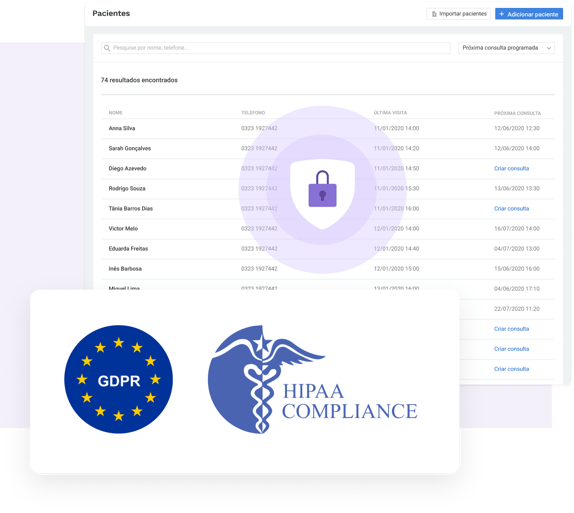Click the NOME column header

pos(115,113)
